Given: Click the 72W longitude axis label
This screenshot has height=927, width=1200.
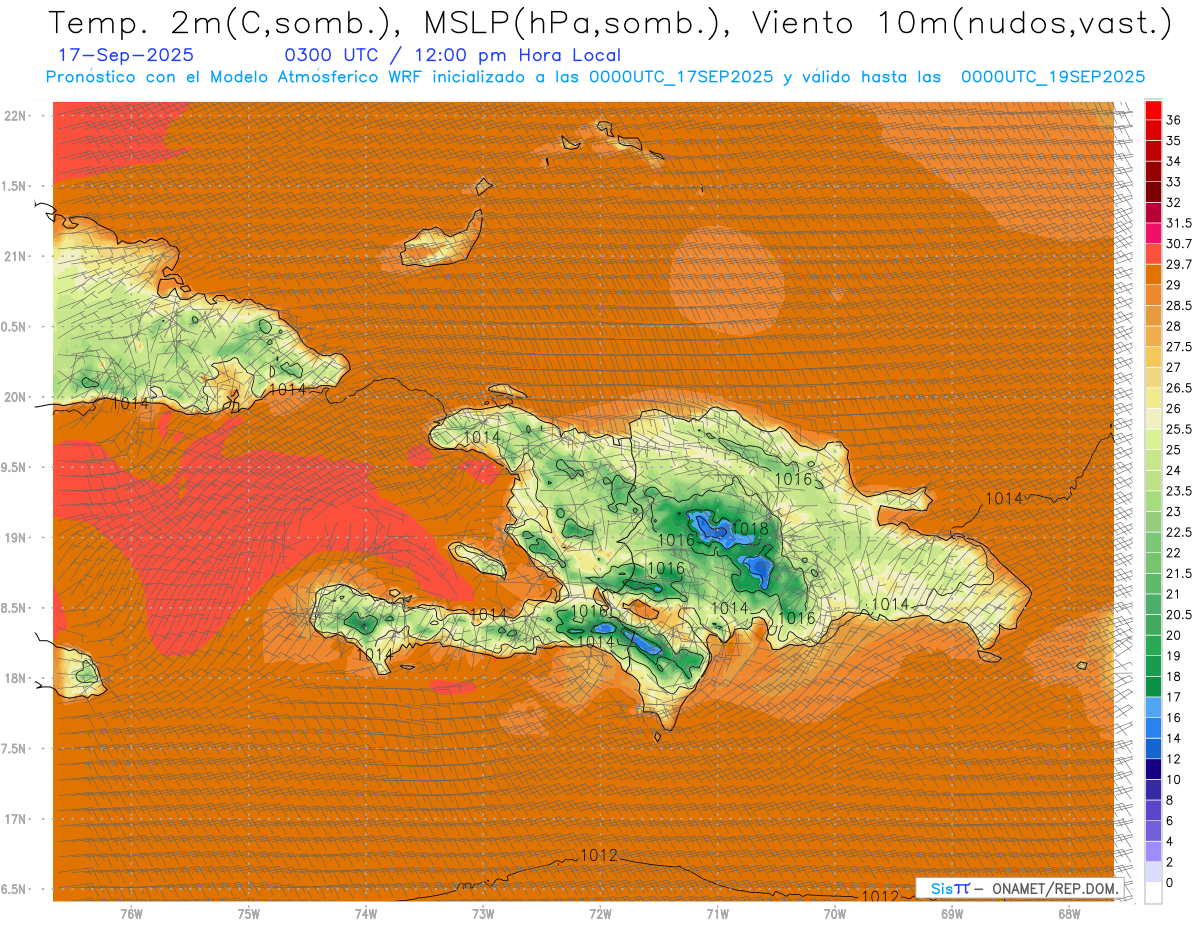Looking at the screenshot, I should (600, 913).
